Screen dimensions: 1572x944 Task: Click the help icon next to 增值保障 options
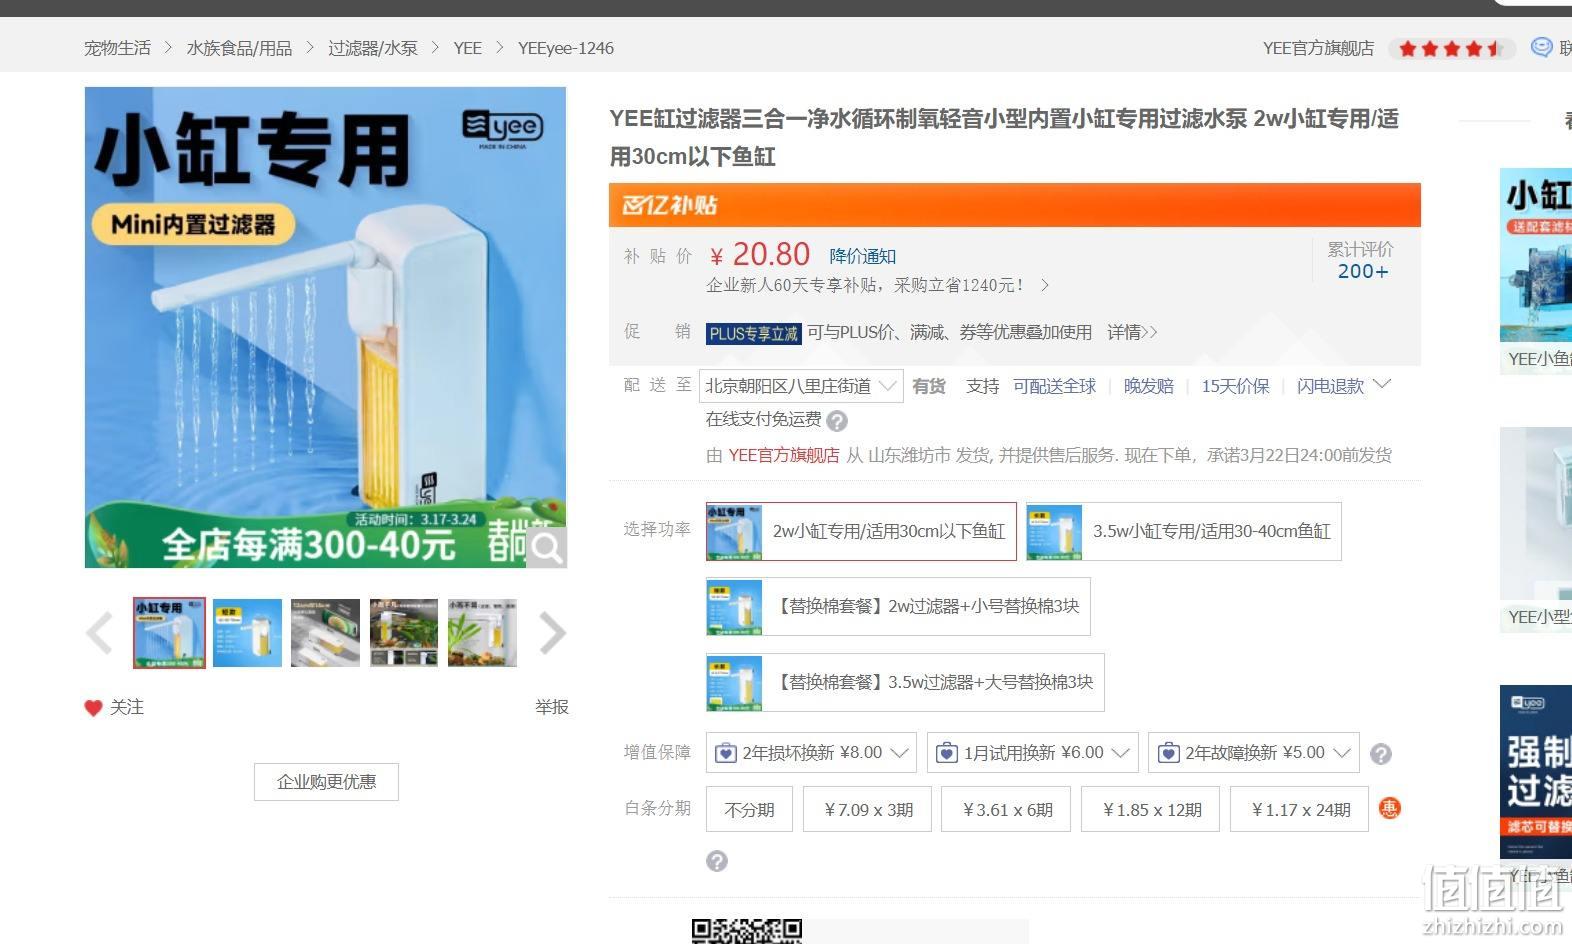[x=1381, y=754]
